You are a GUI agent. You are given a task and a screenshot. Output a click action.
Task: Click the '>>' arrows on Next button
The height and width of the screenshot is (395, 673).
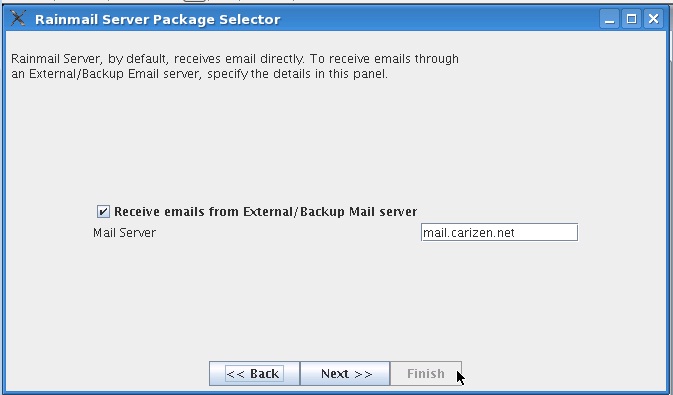(363, 374)
